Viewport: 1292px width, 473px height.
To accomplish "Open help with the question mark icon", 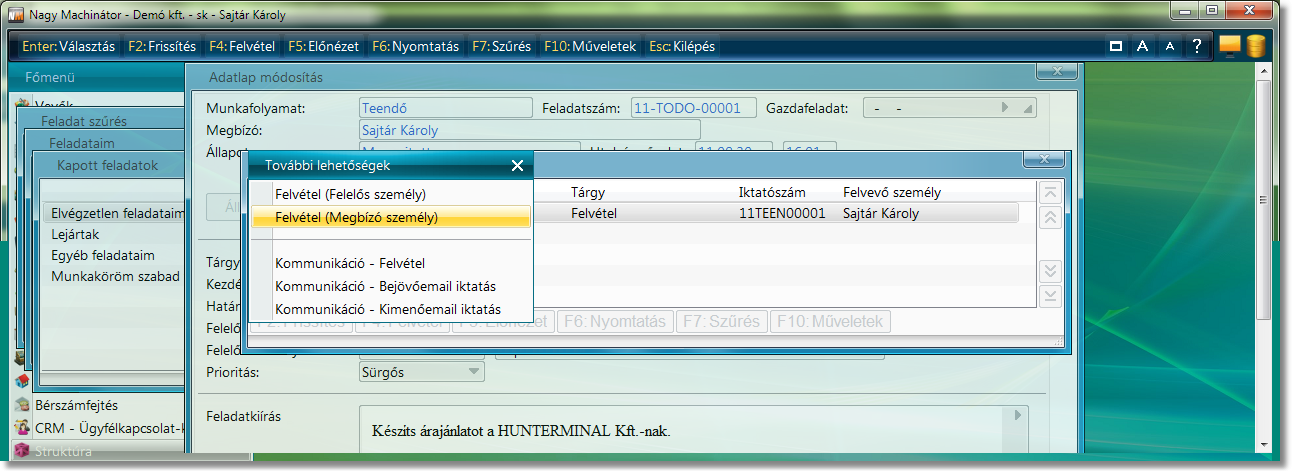I will [1196, 46].
